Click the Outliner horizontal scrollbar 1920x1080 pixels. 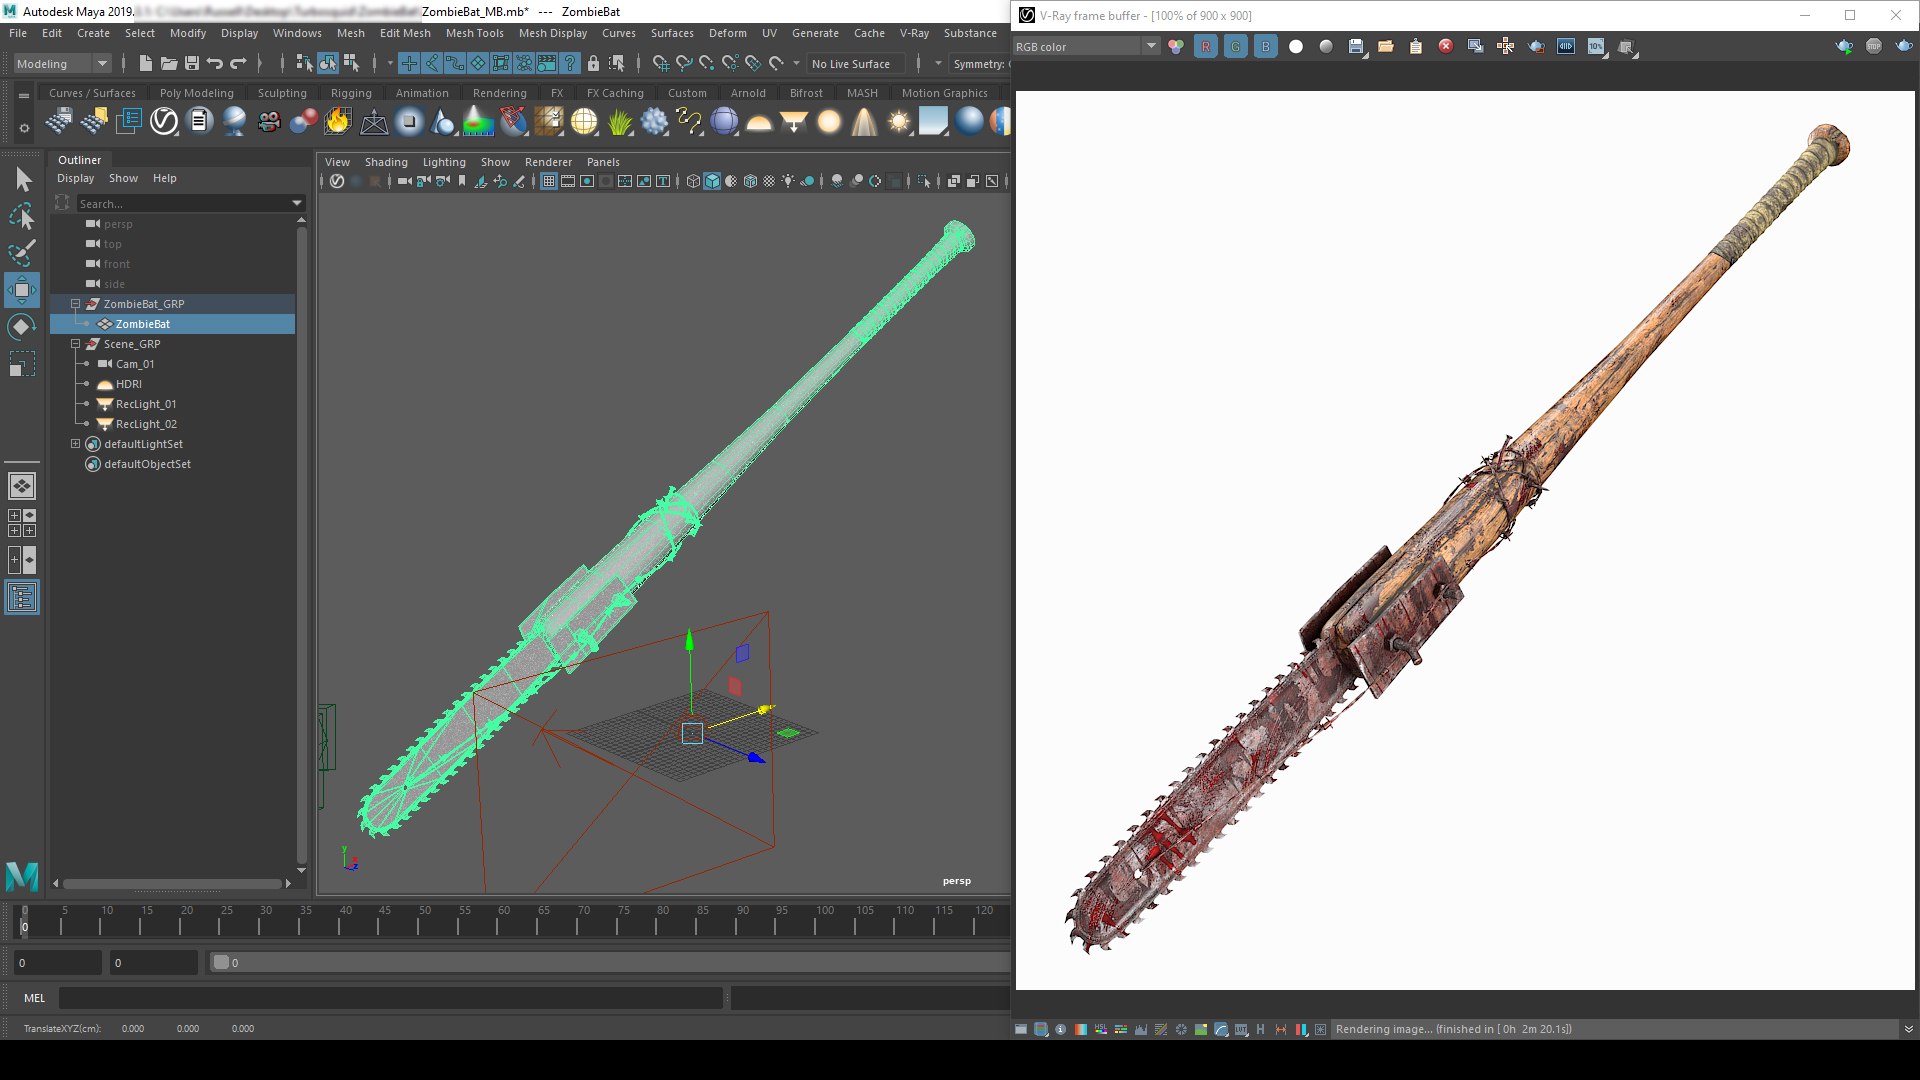coord(172,883)
